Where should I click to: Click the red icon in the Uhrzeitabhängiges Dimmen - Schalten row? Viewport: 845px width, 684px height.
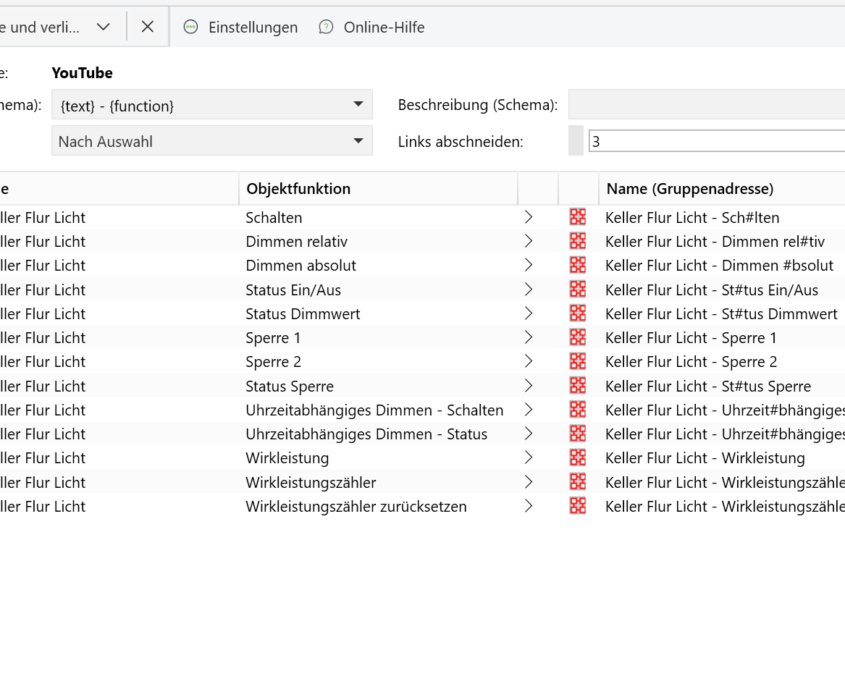click(578, 410)
